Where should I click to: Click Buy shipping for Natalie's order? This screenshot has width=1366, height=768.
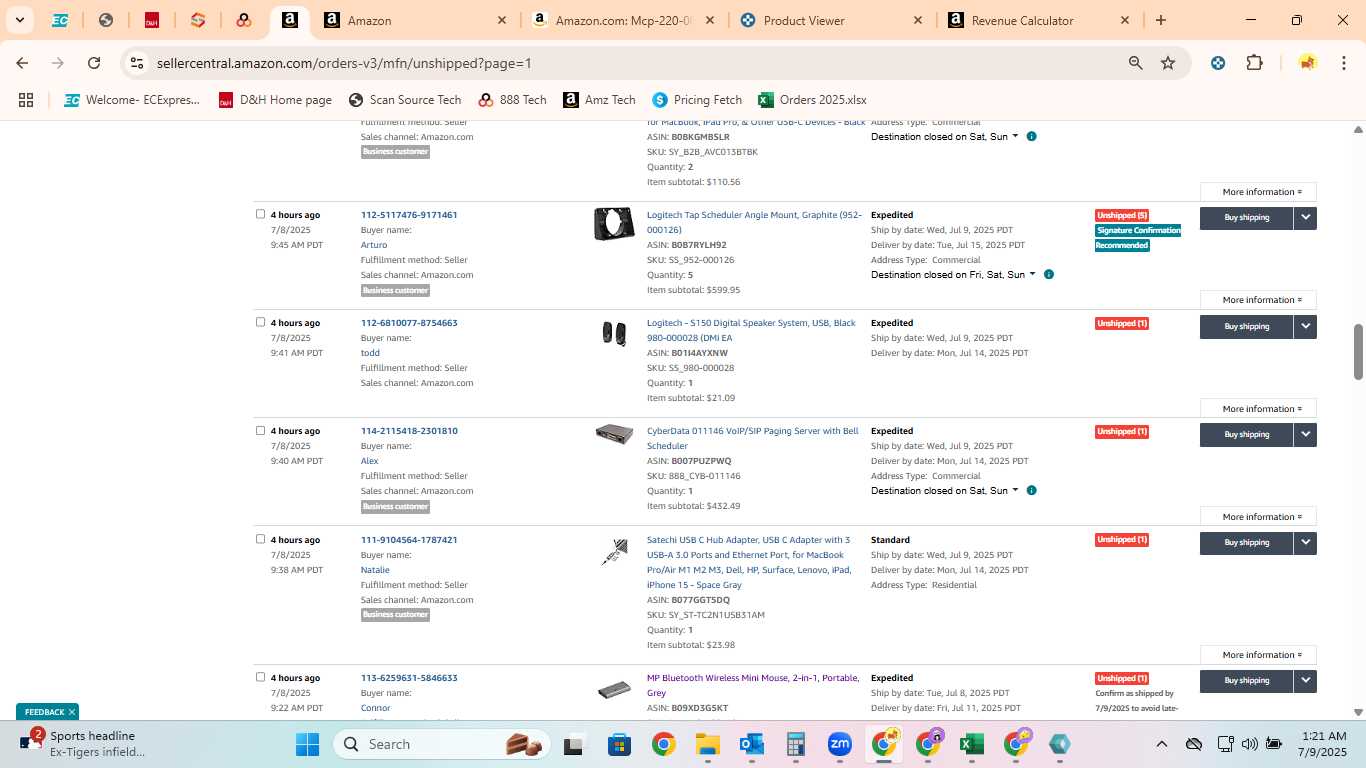[1246, 542]
